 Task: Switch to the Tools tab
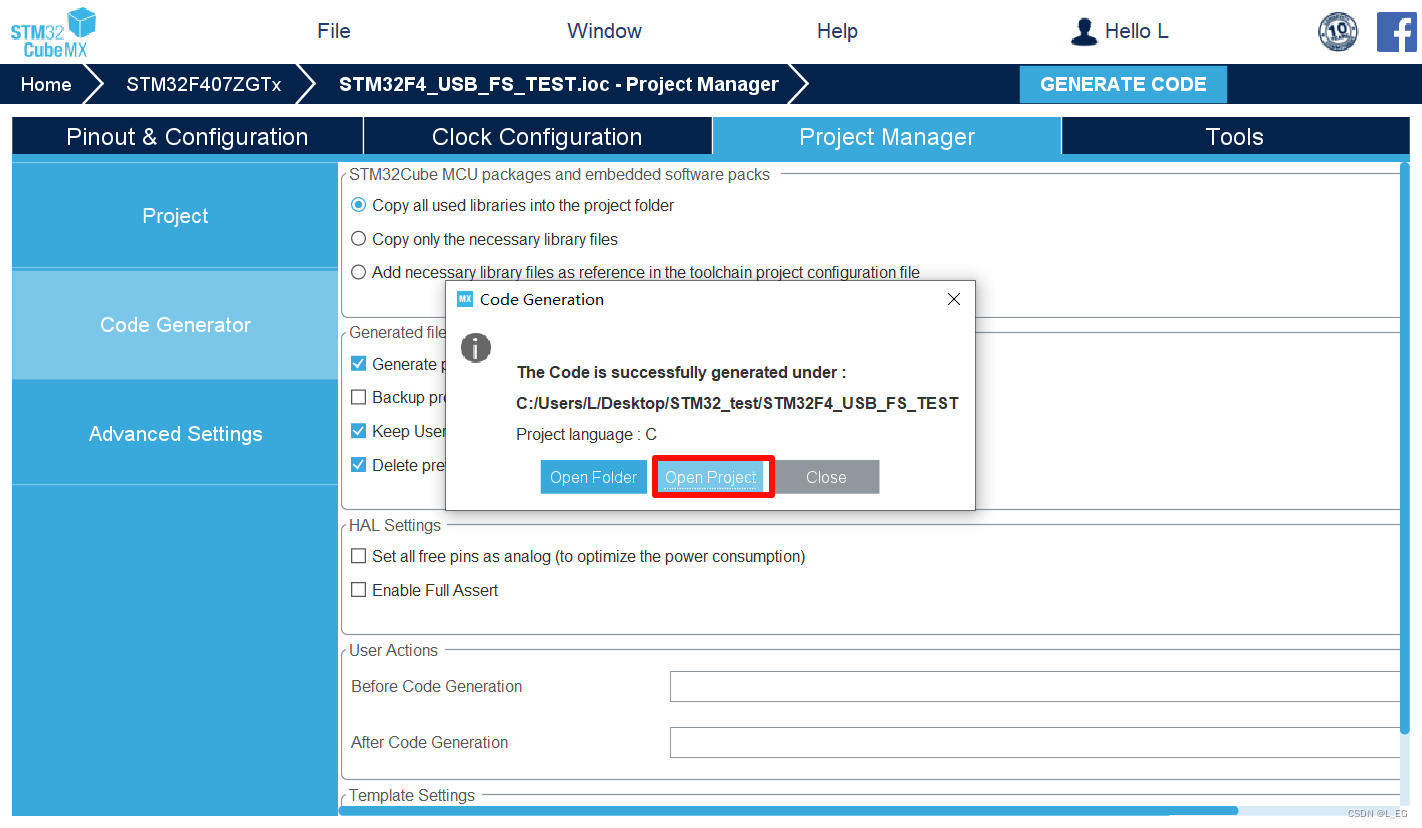1235,137
